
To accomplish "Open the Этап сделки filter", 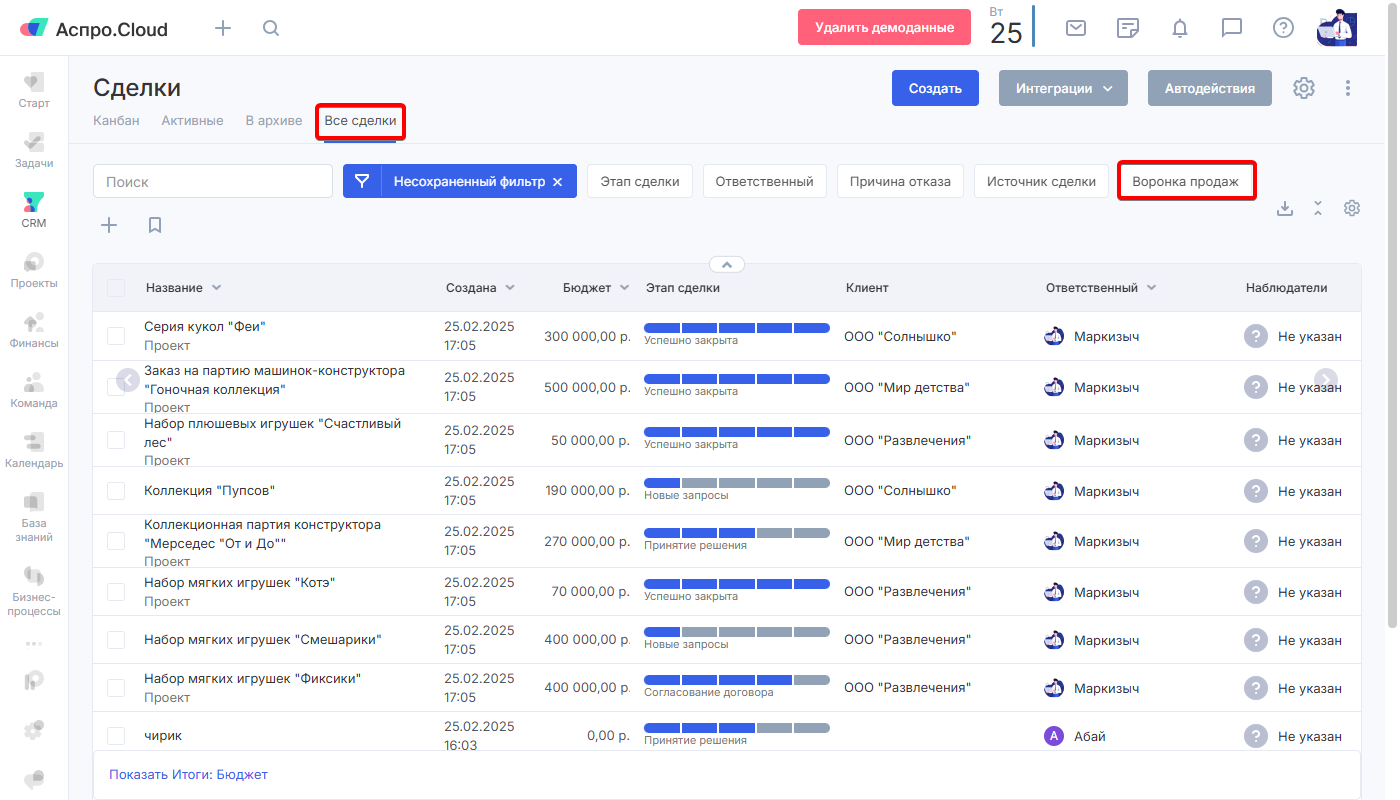I will coord(639,181).
